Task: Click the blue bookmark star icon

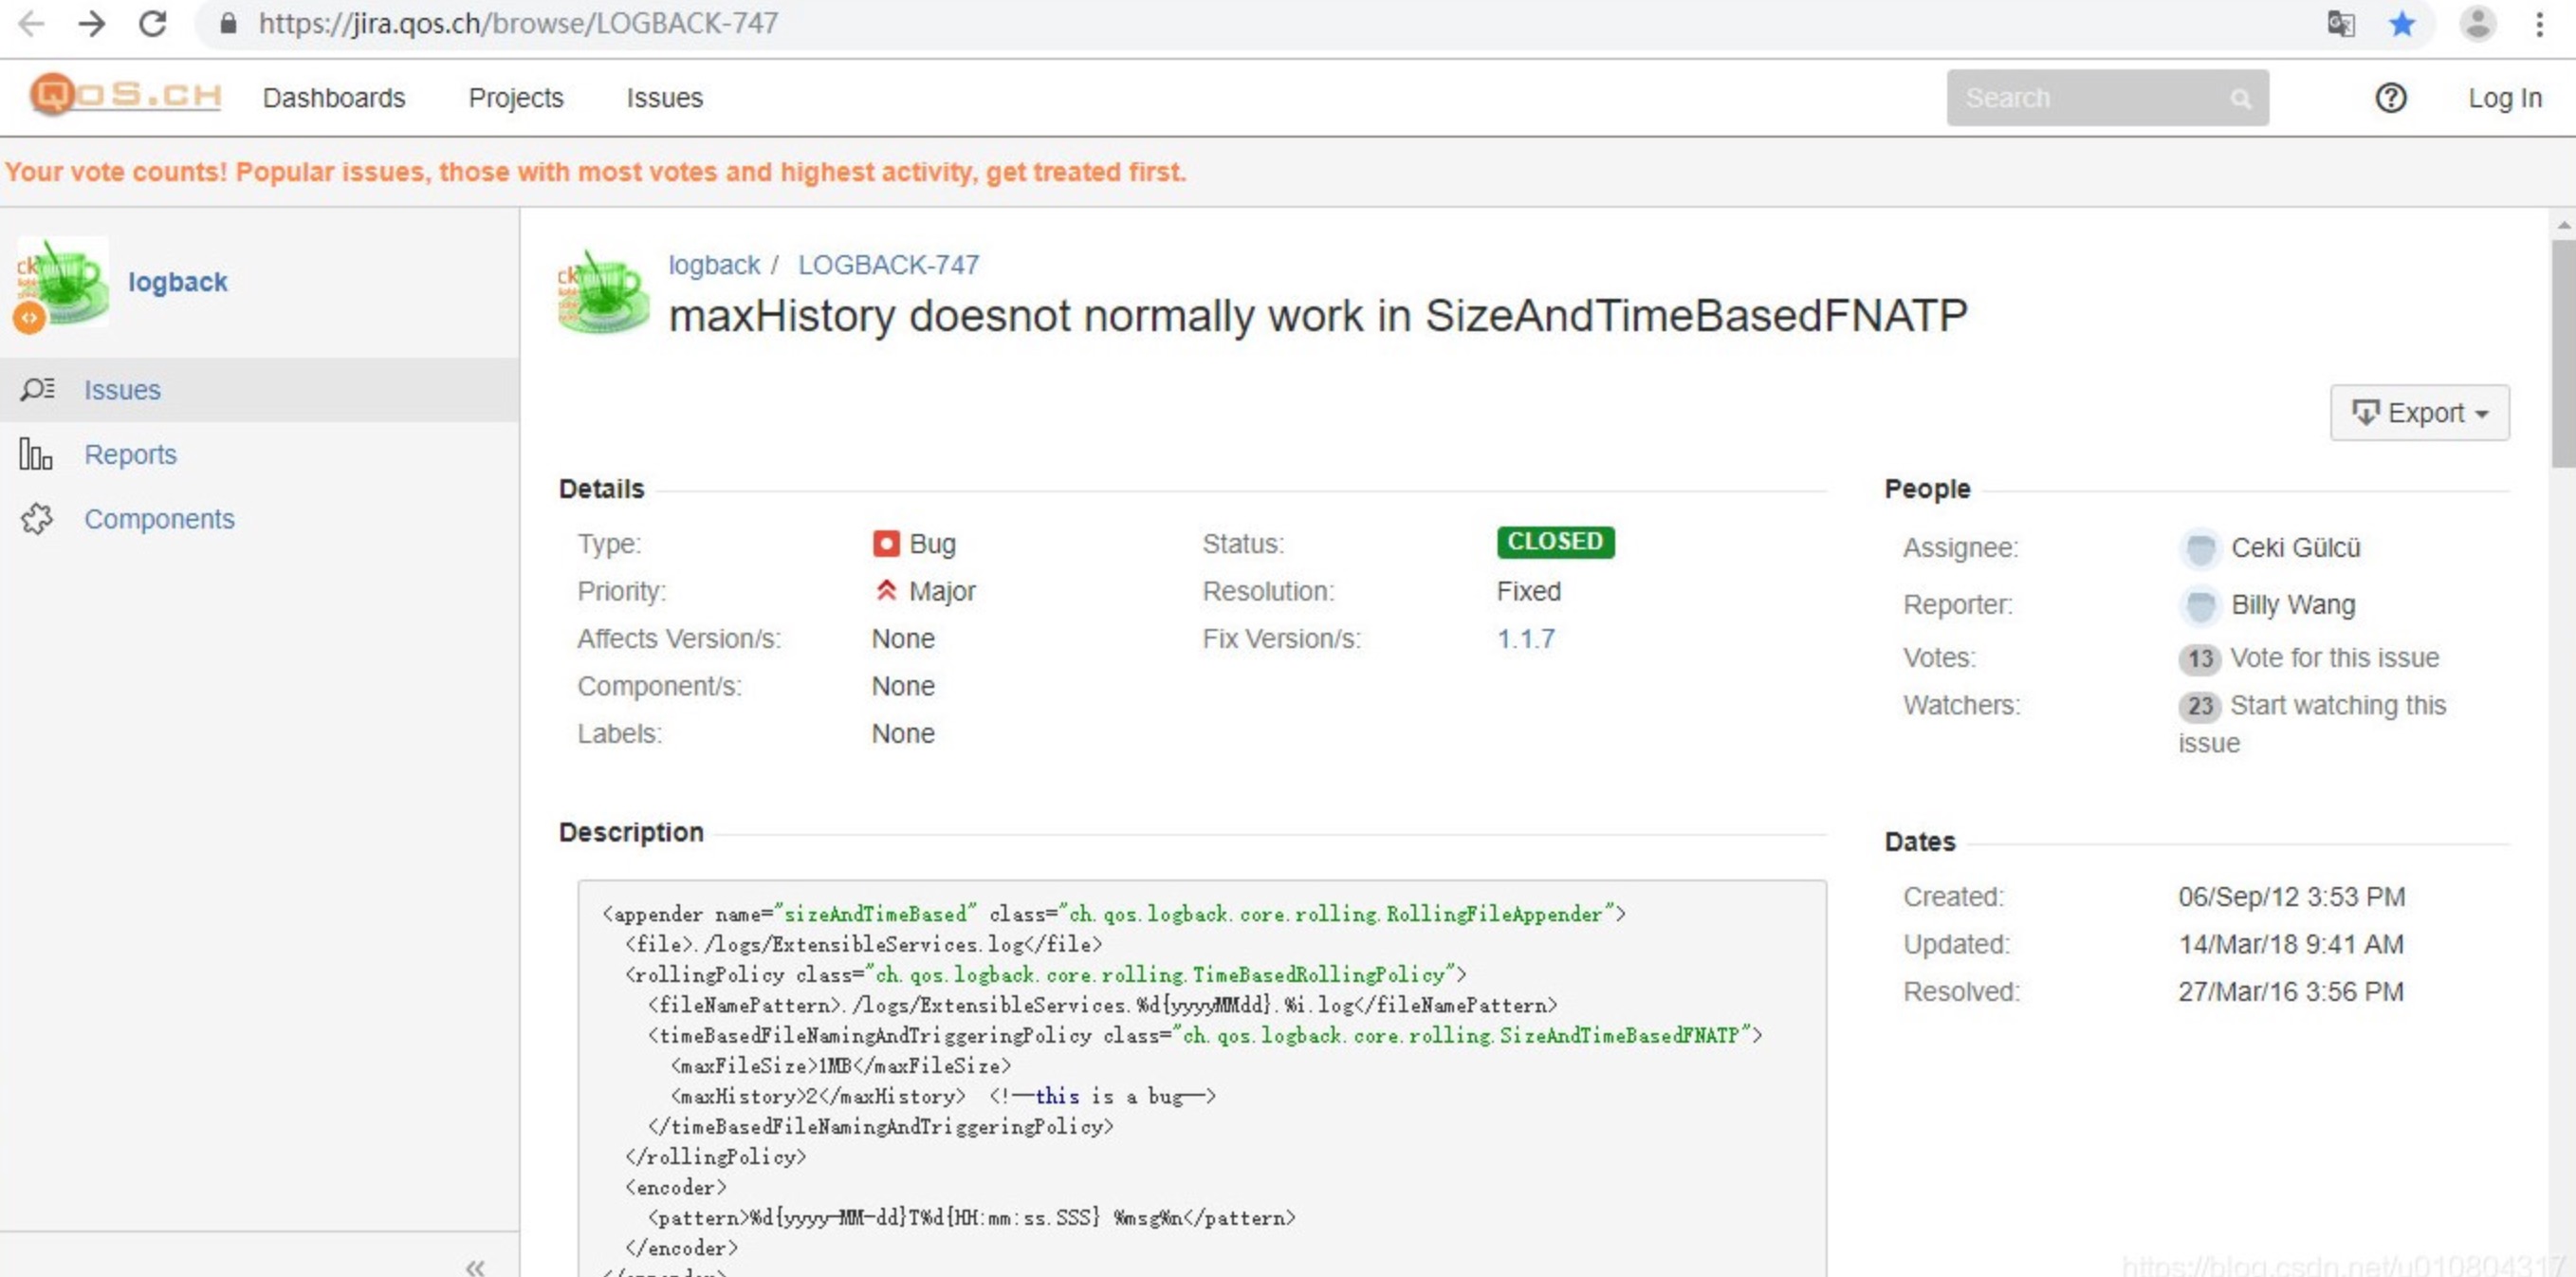Action: [2402, 23]
